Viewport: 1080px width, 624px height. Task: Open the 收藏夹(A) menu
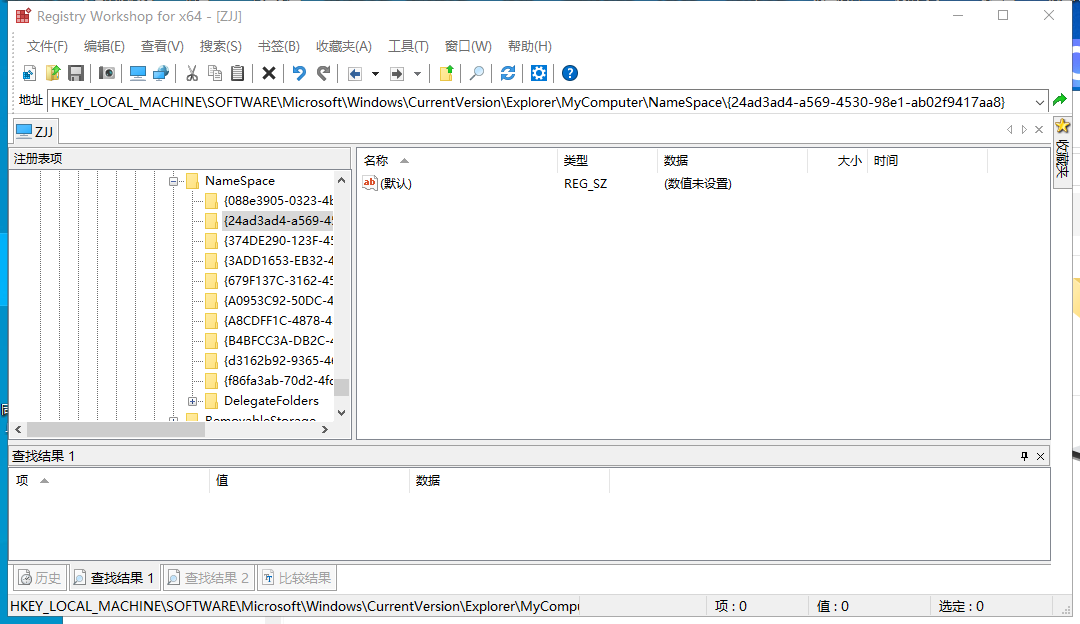(x=344, y=46)
